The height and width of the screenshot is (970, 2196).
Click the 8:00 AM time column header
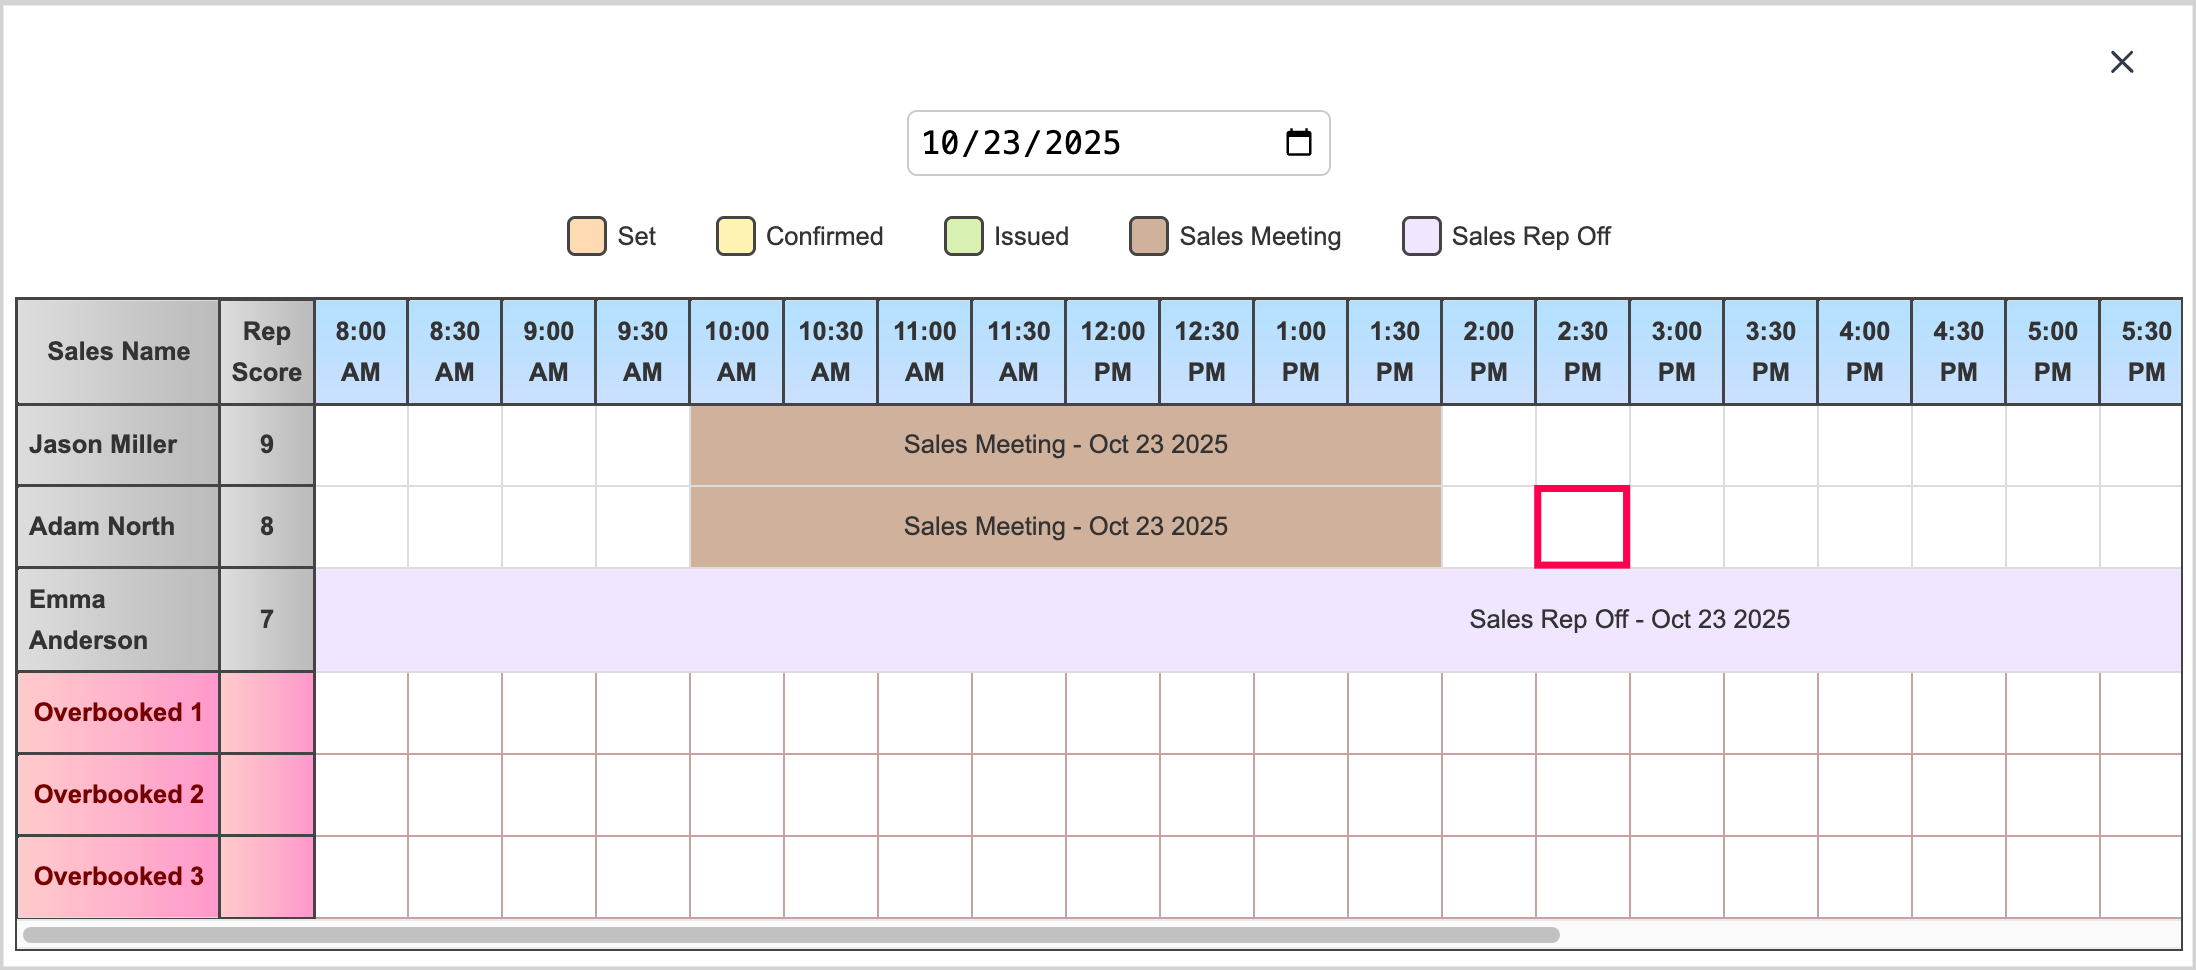[361, 352]
